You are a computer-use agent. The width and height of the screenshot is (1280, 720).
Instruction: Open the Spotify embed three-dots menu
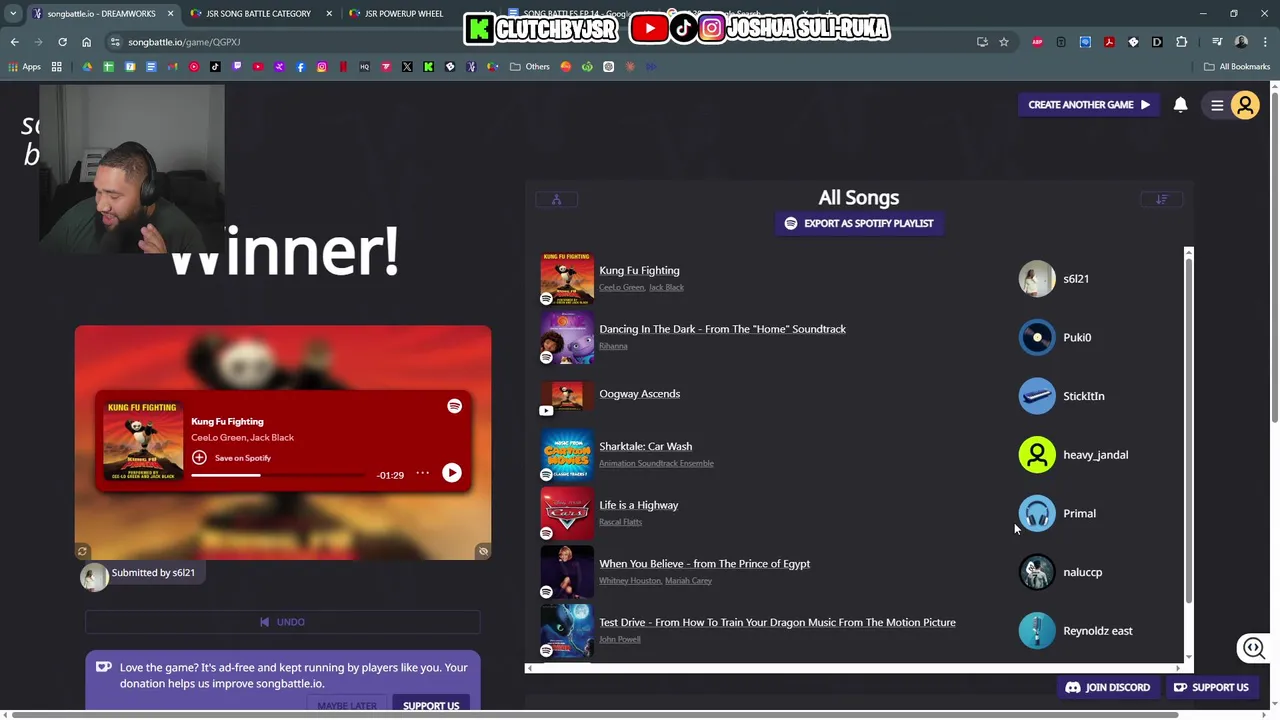tap(423, 473)
